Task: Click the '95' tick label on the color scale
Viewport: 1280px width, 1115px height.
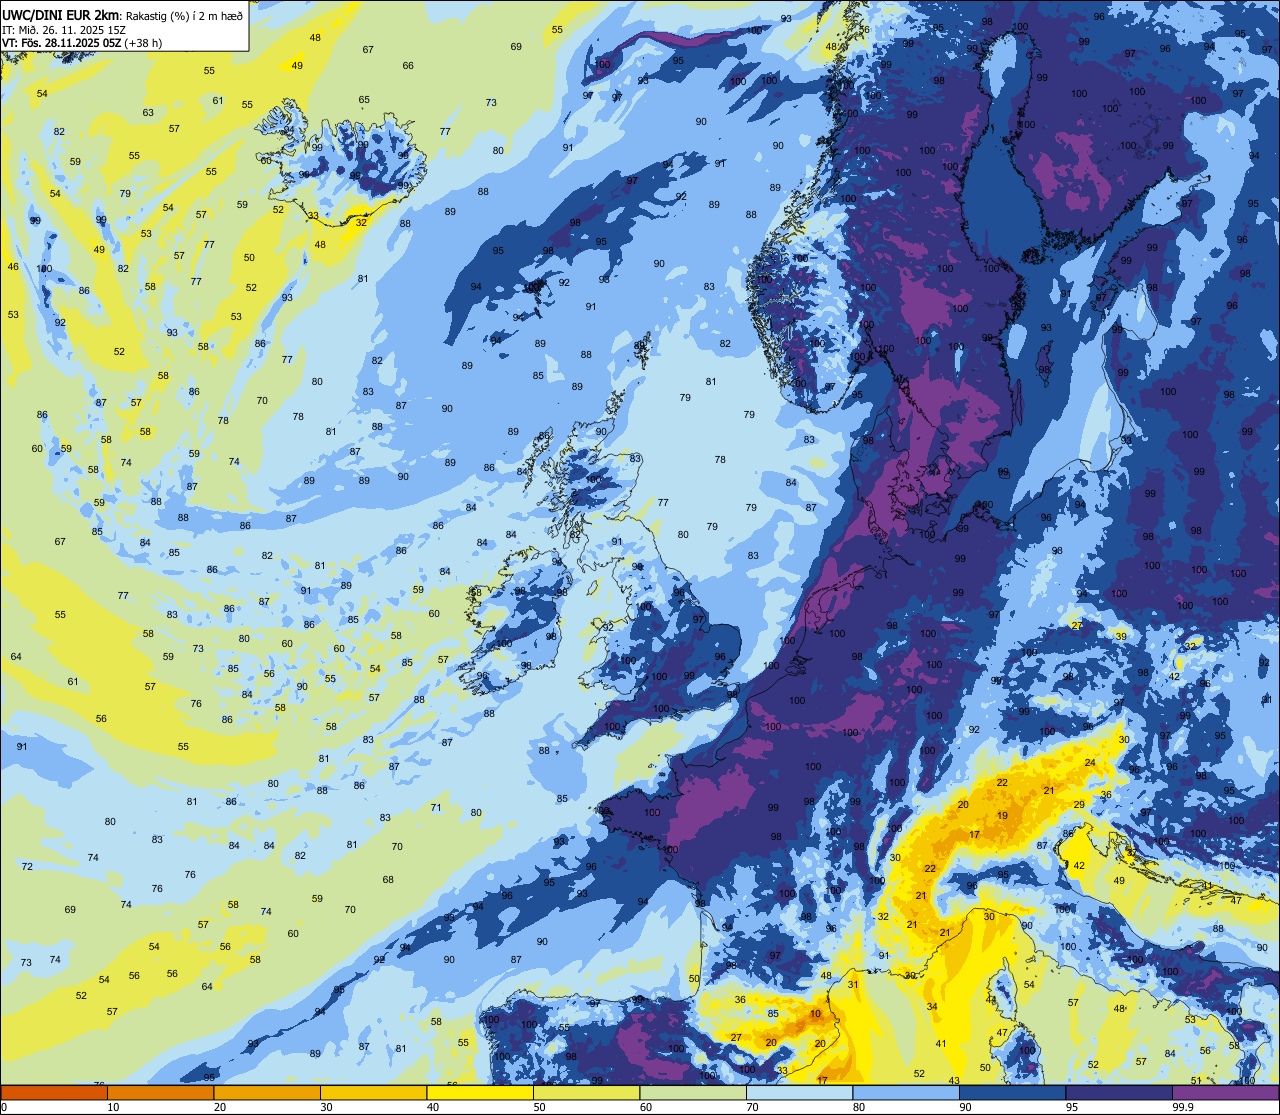Action: (1072, 1107)
